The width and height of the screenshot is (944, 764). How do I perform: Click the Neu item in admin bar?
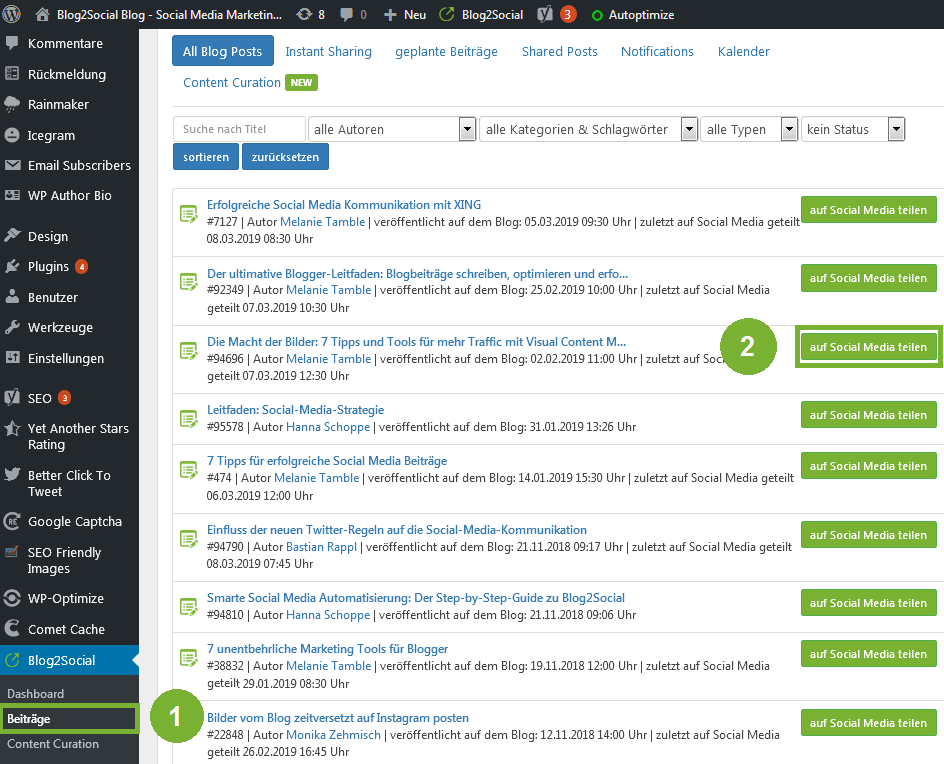click(x=405, y=14)
